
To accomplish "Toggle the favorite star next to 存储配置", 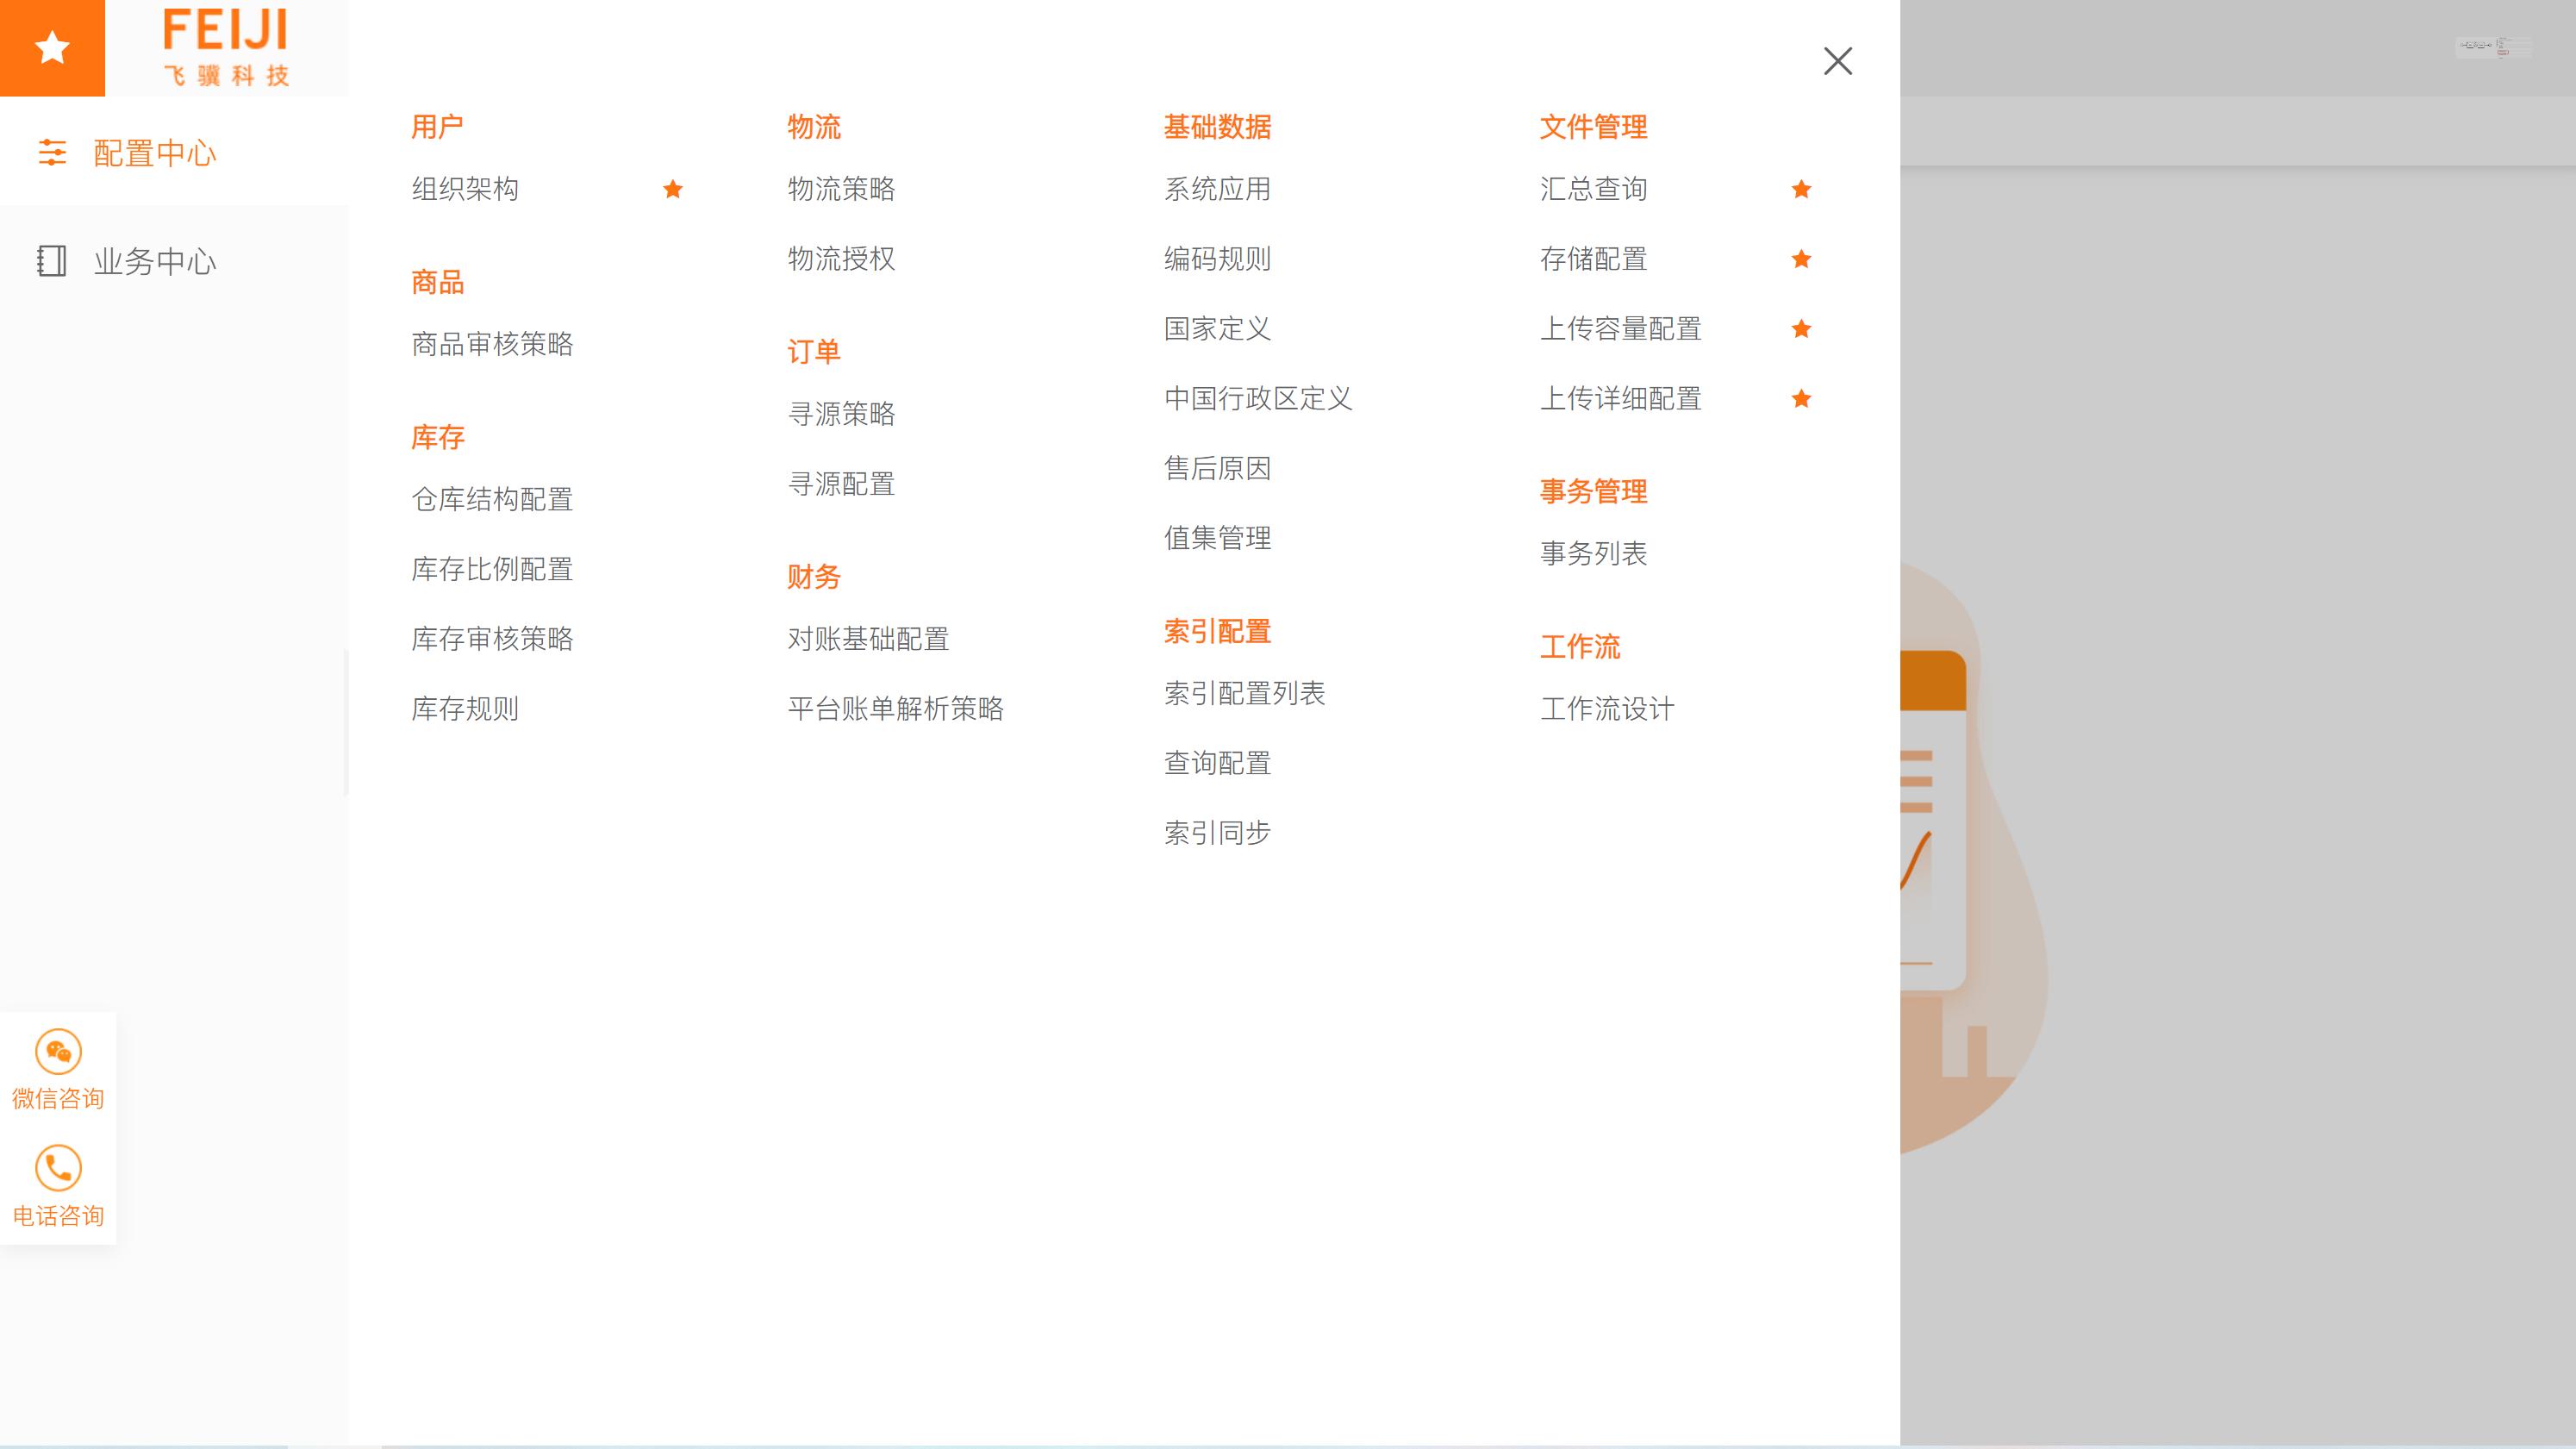I will [x=1800, y=259].
